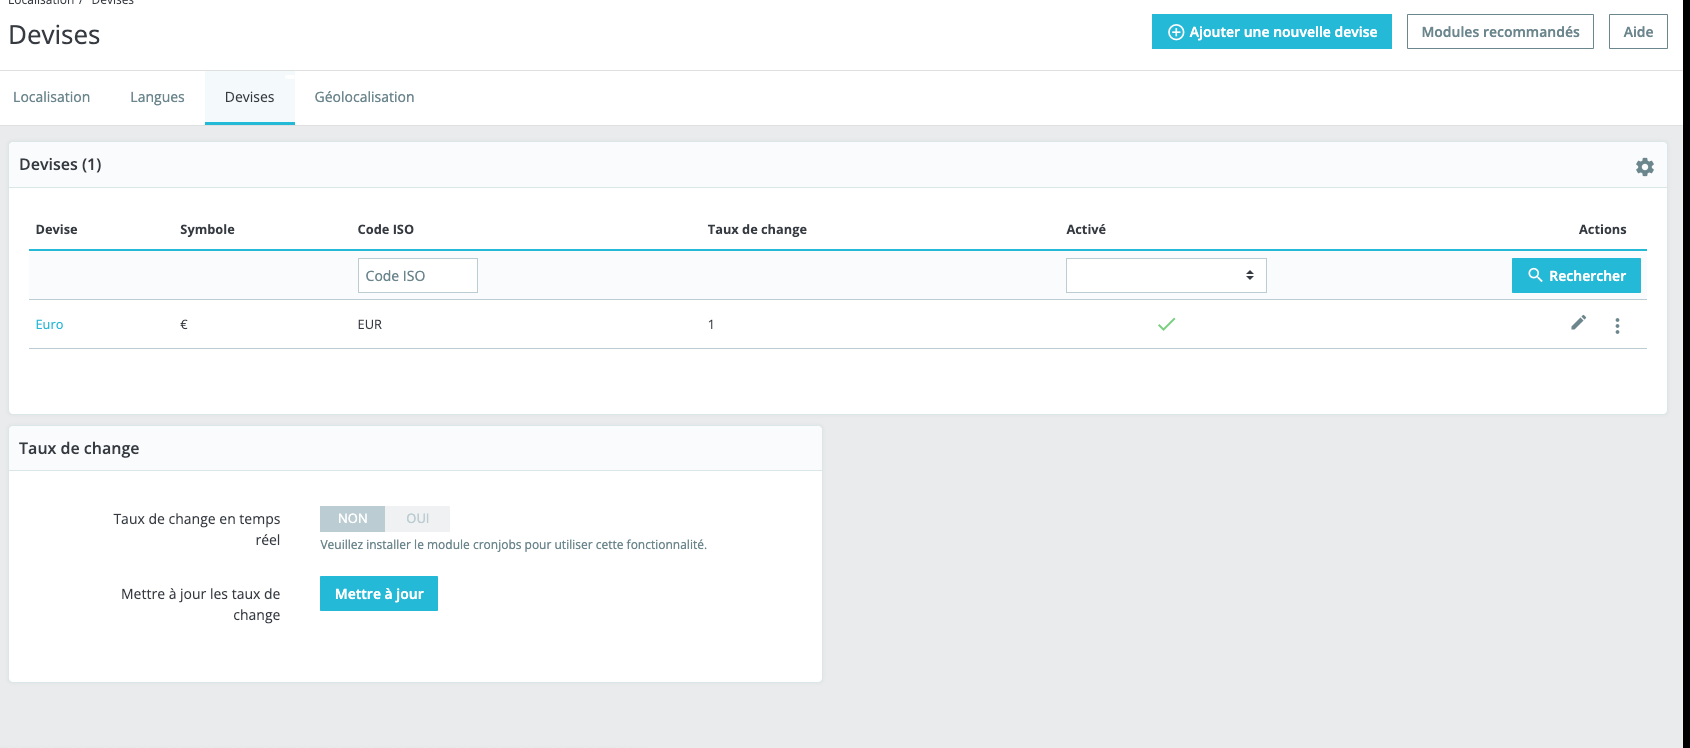Click Mettre à jour exchange rates button
This screenshot has width=1690, height=748.
pyautogui.click(x=379, y=594)
